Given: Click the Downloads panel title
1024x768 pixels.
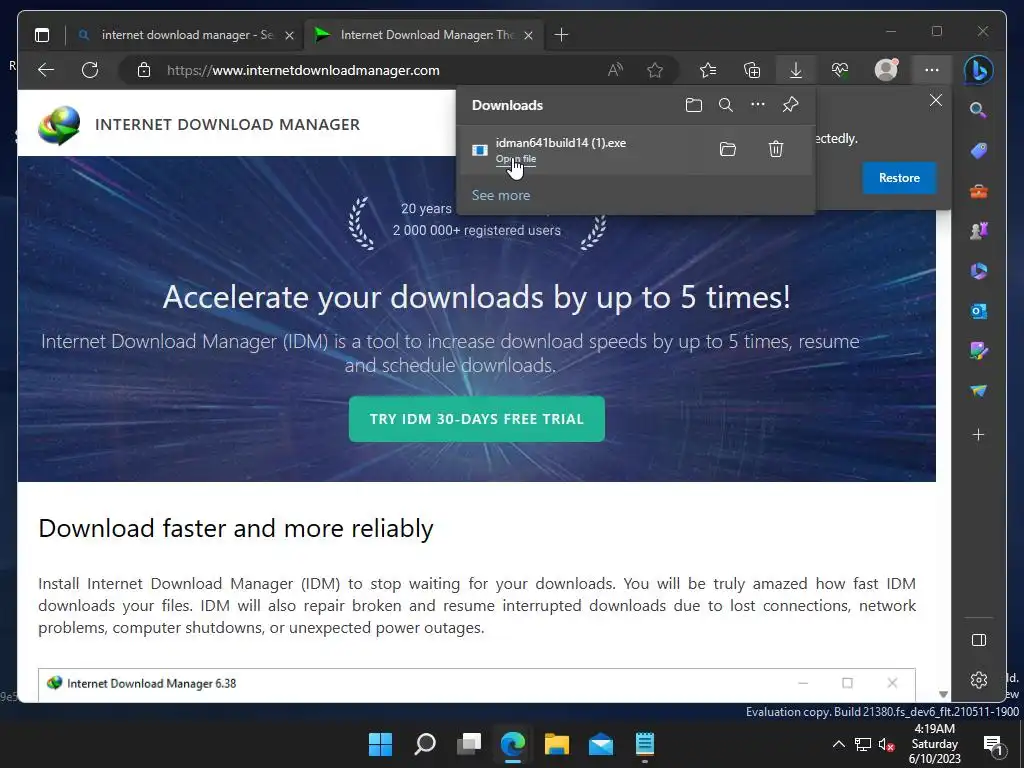Looking at the screenshot, I should coord(507,105).
